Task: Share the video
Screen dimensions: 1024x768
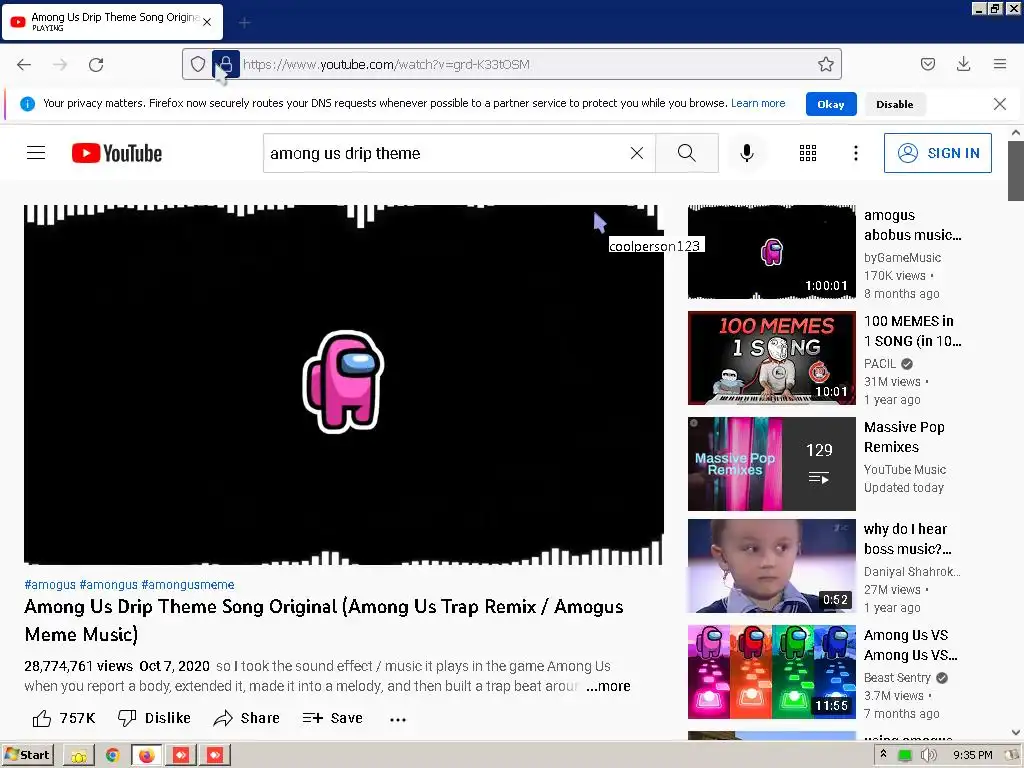Action: pyautogui.click(x=247, y=718)
